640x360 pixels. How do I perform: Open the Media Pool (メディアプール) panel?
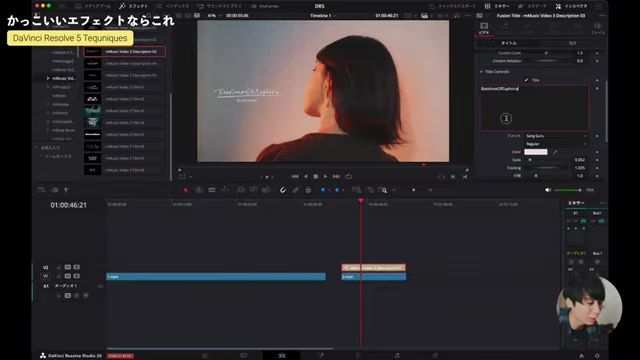coord(93,6)
